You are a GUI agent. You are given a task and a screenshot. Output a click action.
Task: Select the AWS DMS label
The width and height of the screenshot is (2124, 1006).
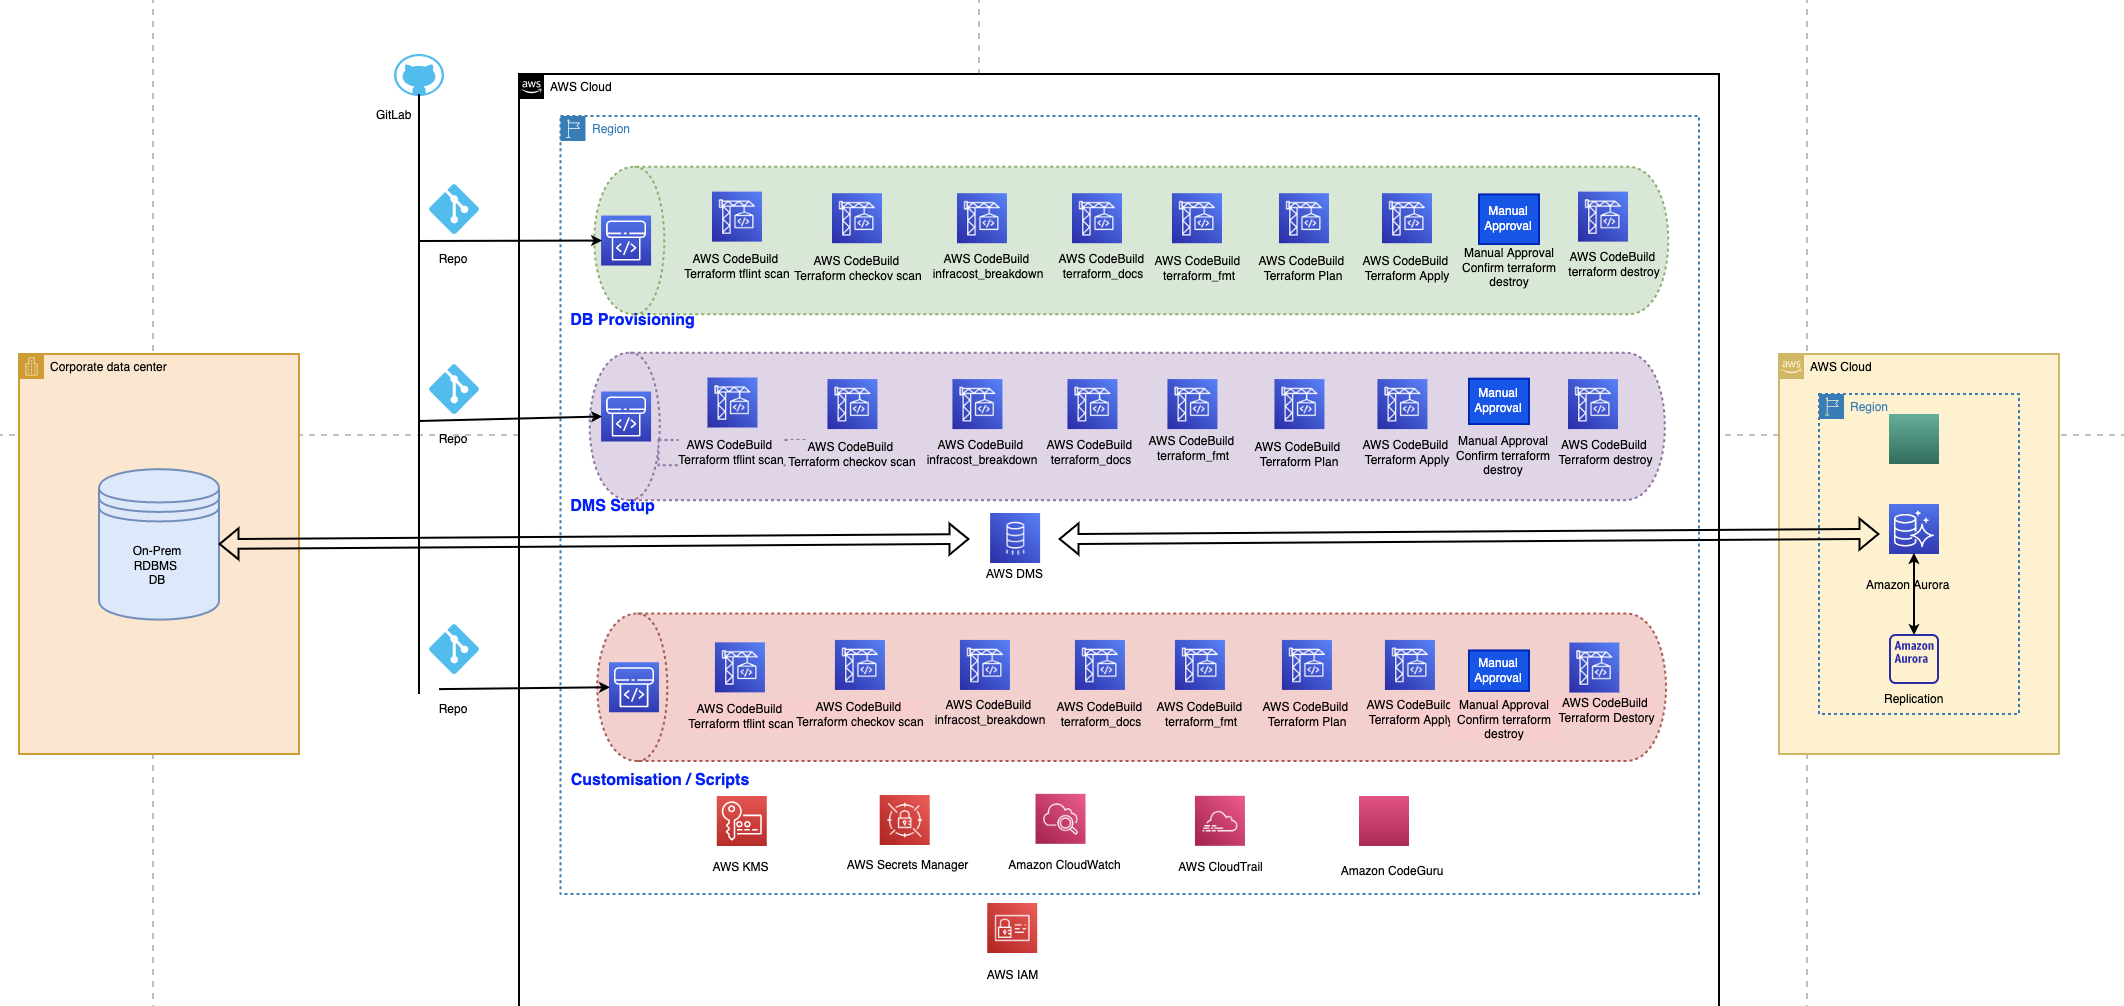point(1014,574)
